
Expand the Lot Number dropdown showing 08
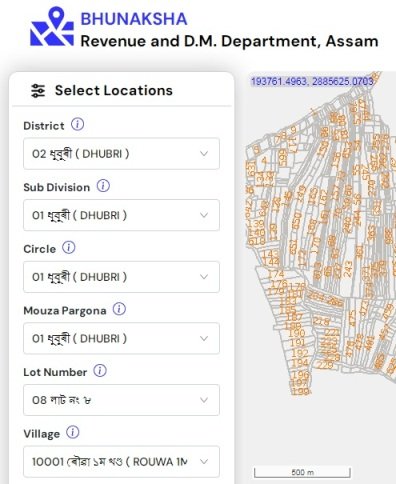pos(121,400)
